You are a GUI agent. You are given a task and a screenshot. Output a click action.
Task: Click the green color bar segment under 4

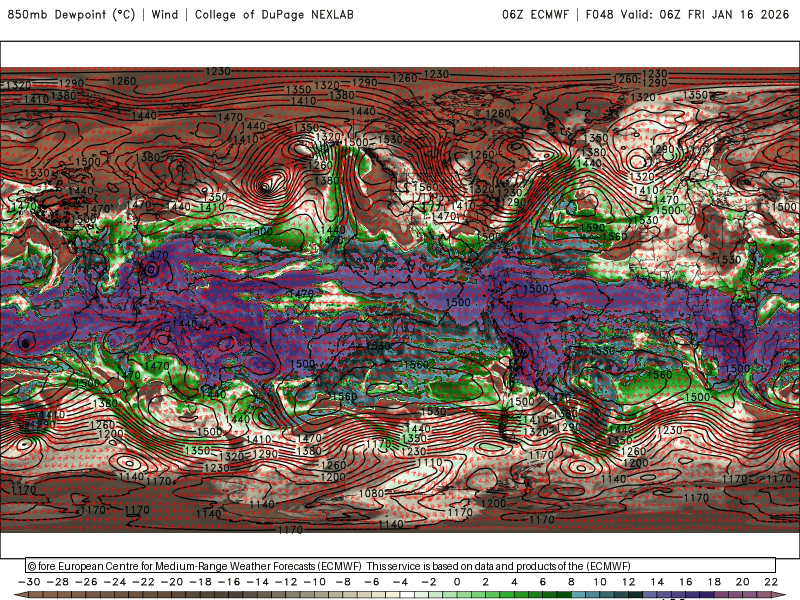(x=521, y=596)
